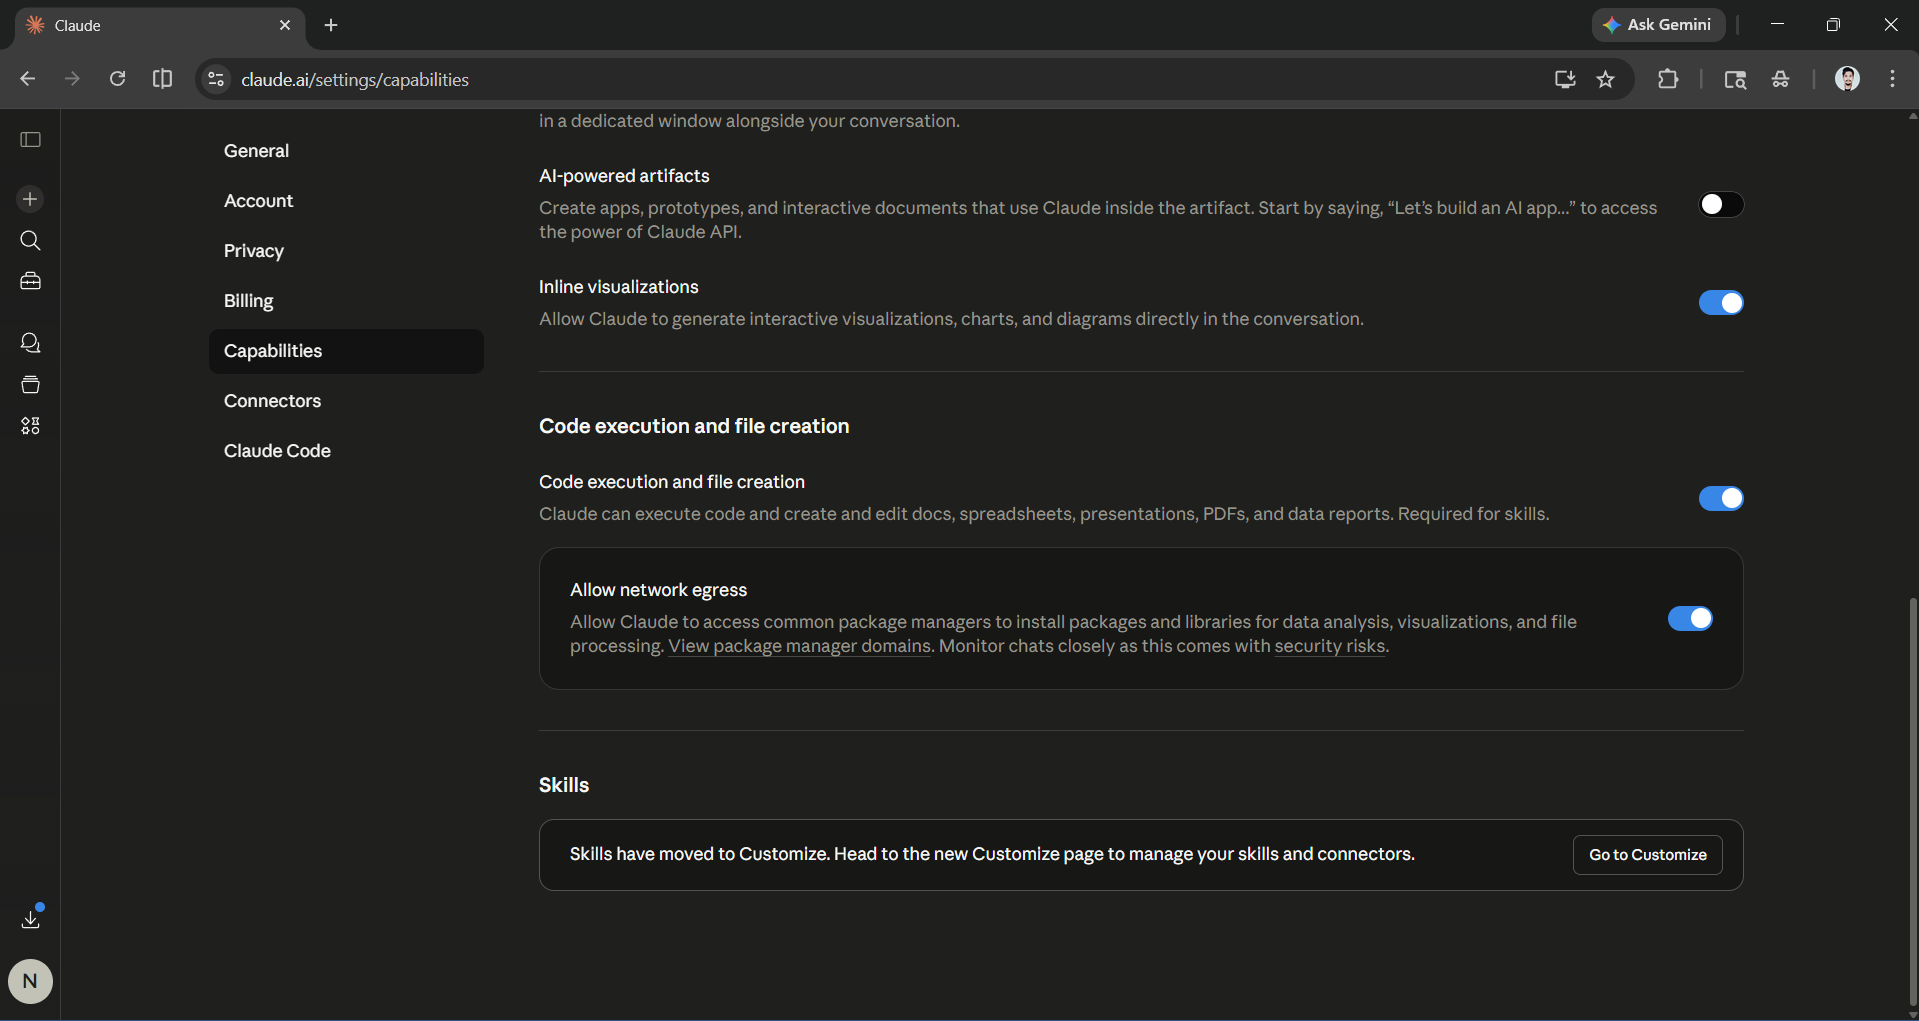Click the AI-powered artifacts label
The height and width of the screenshot is (1021, 1919).
point(624,176)
